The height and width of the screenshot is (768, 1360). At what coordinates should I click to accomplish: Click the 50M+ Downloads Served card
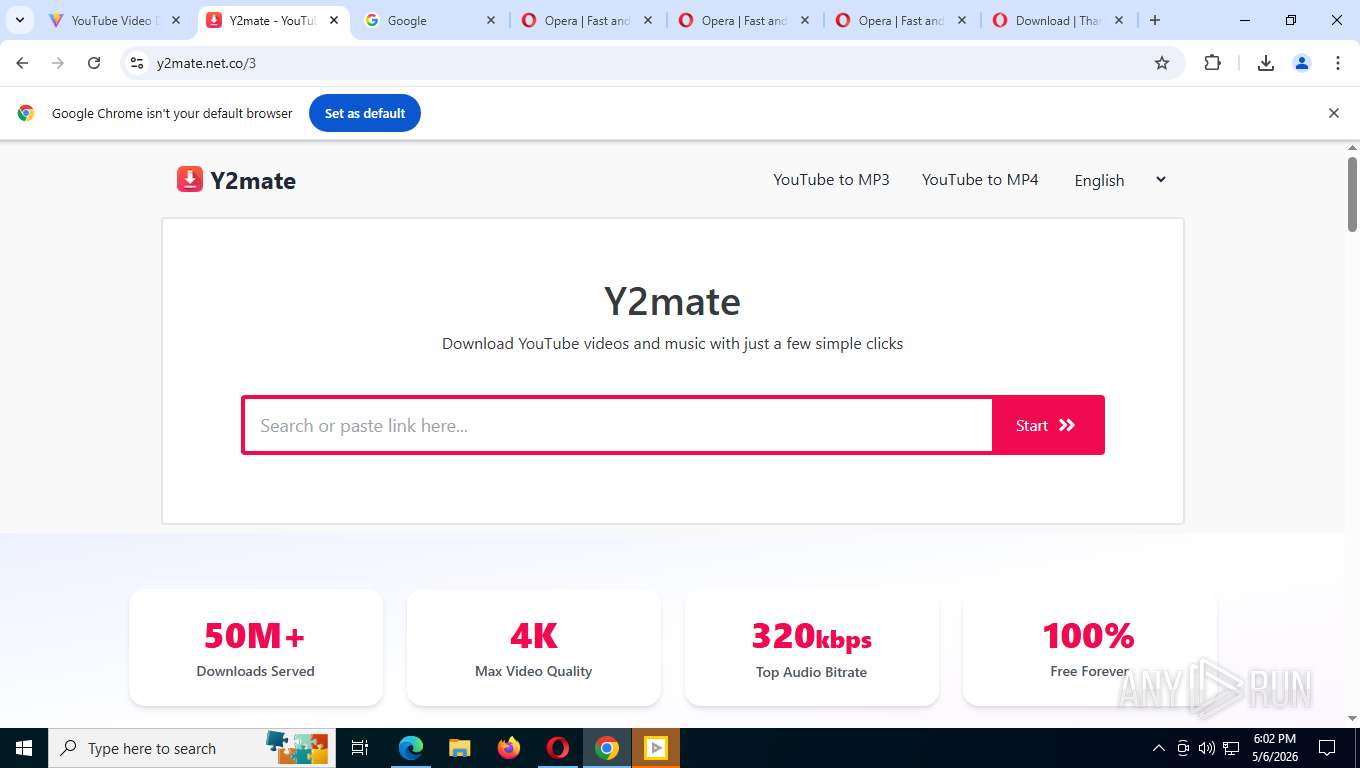(x=256, y=647)
